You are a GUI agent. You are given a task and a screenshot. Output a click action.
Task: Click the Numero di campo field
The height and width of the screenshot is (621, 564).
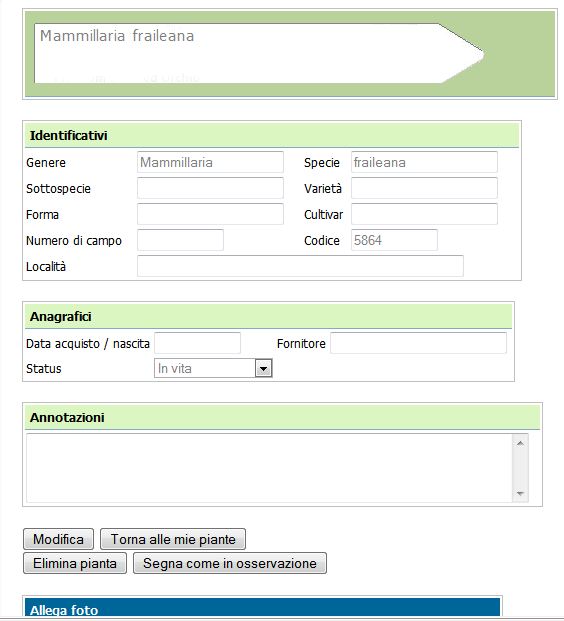(x=180, y=240)
